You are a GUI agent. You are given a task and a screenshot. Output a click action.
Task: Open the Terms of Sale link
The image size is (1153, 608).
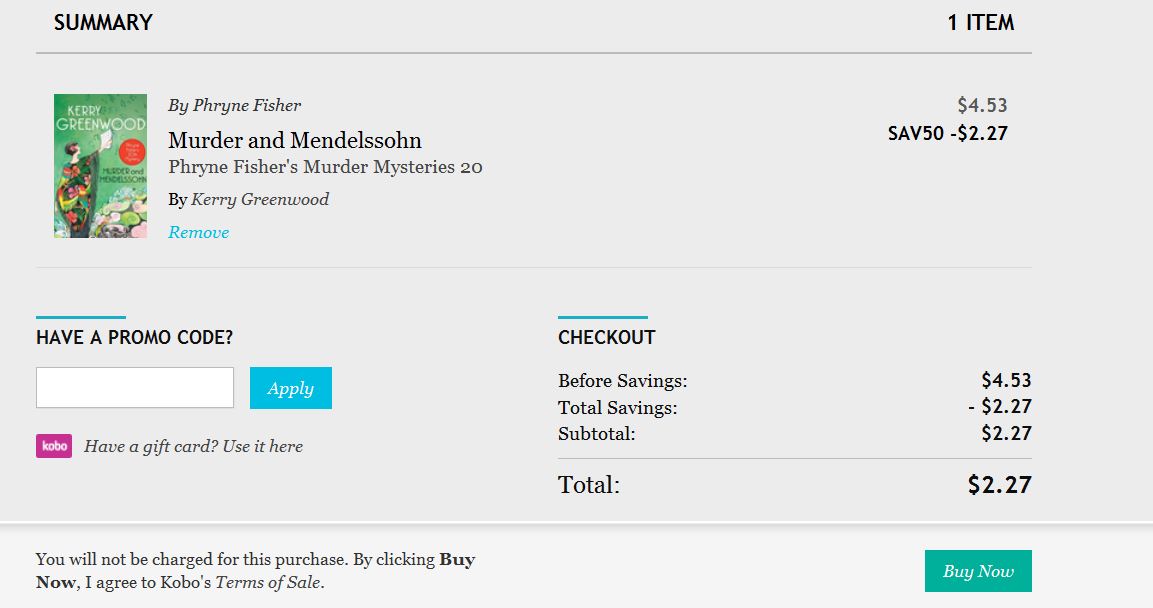[268, 582]
